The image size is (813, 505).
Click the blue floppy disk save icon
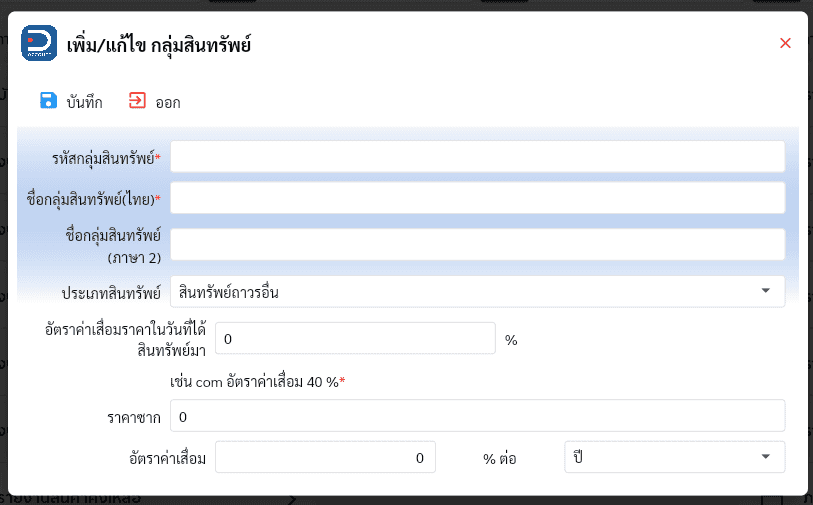click(x=48, y=101)
